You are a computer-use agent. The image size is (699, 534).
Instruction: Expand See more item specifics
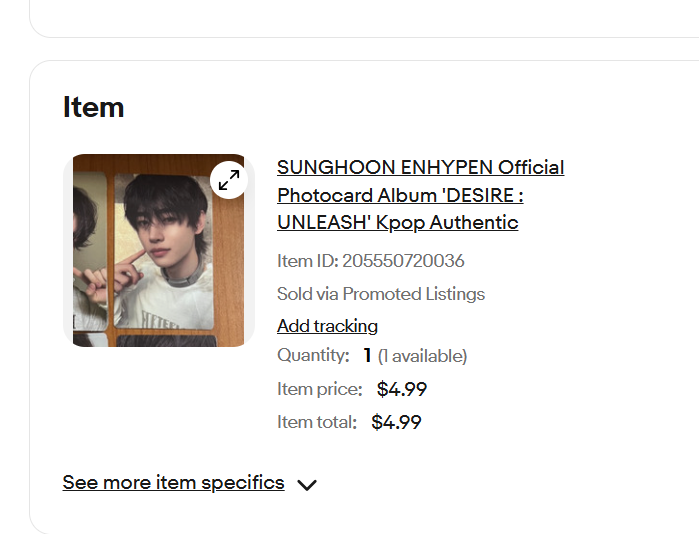point(173,482)
